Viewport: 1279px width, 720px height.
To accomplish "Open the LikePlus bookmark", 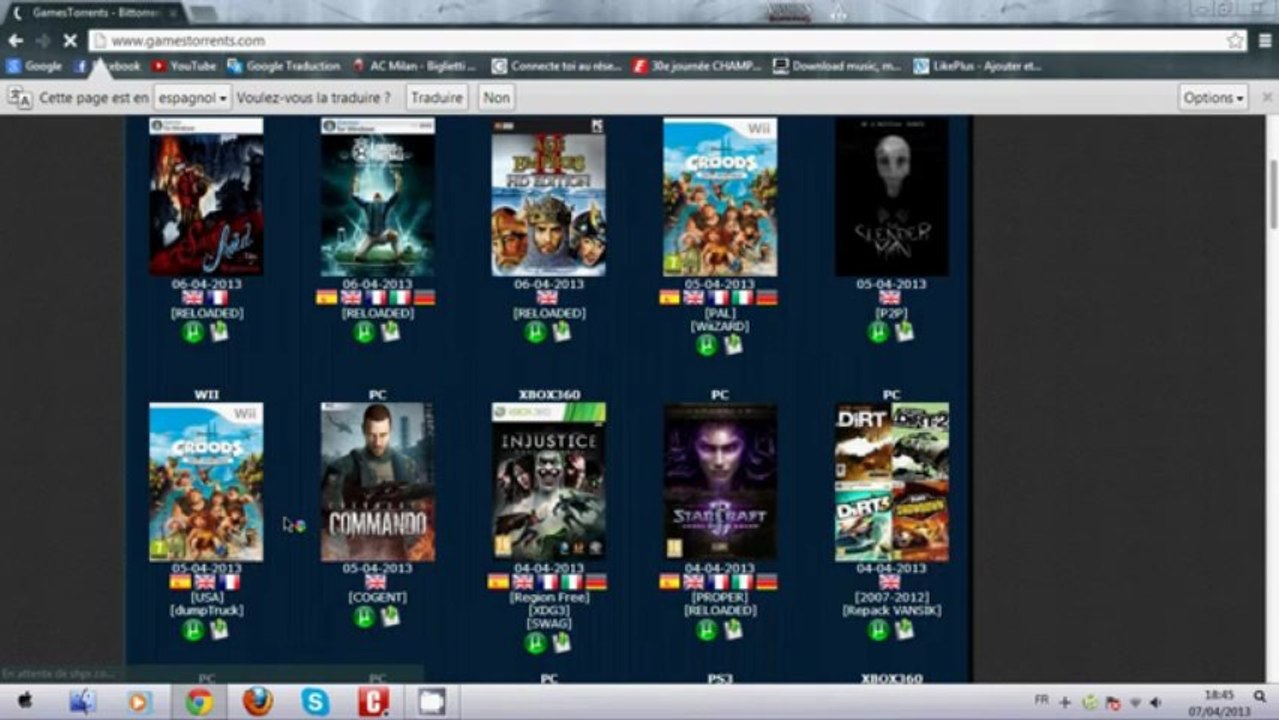I will (x=977, y=66).
